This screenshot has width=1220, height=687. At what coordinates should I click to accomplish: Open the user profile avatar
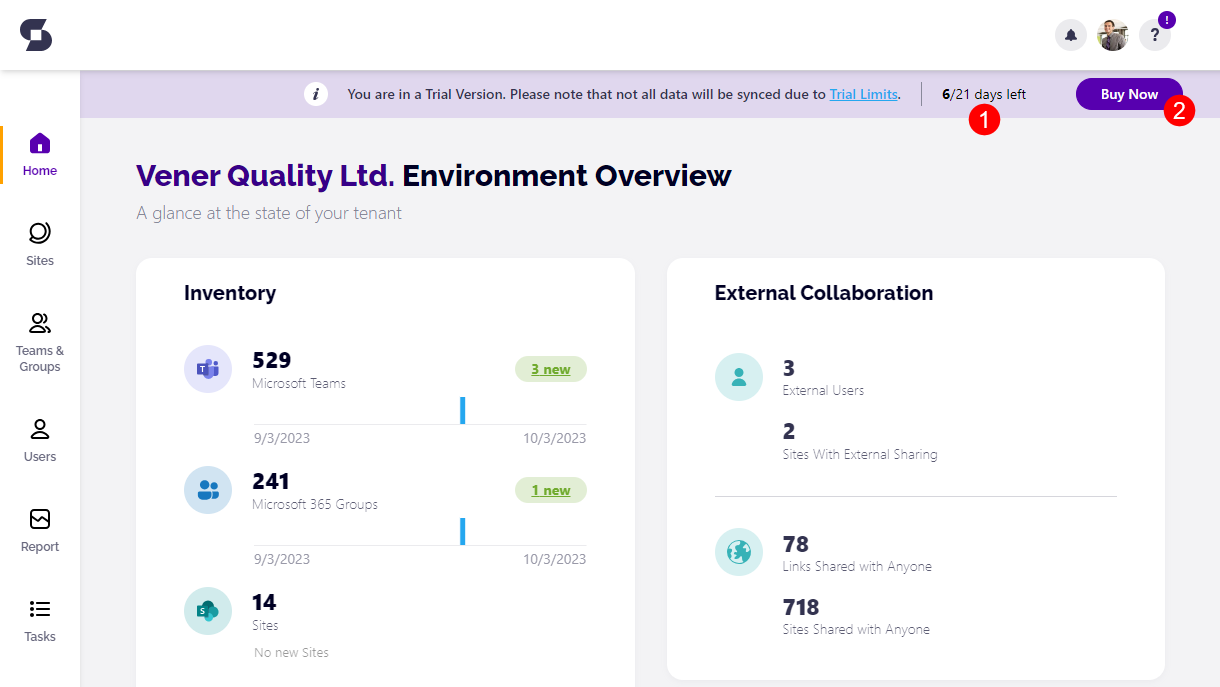coord(1112,36)
